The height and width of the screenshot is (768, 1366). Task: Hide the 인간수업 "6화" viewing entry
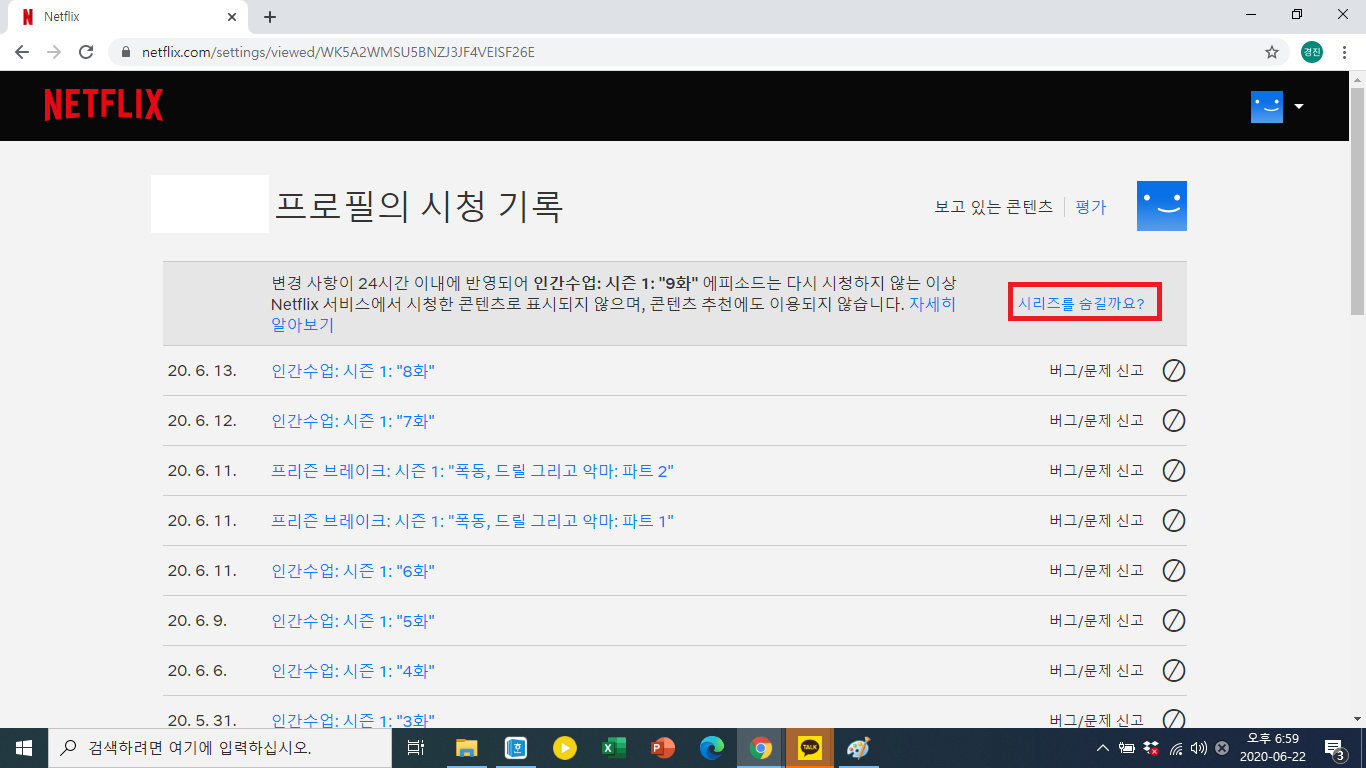[1174, 571]
